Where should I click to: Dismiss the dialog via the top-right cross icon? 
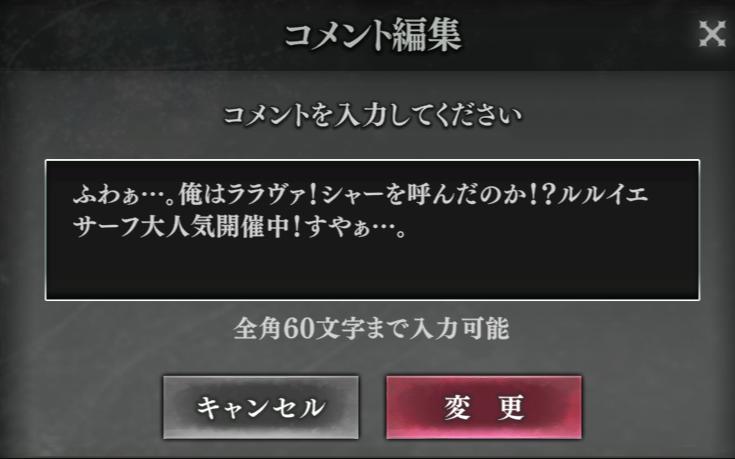pos(712,34)
